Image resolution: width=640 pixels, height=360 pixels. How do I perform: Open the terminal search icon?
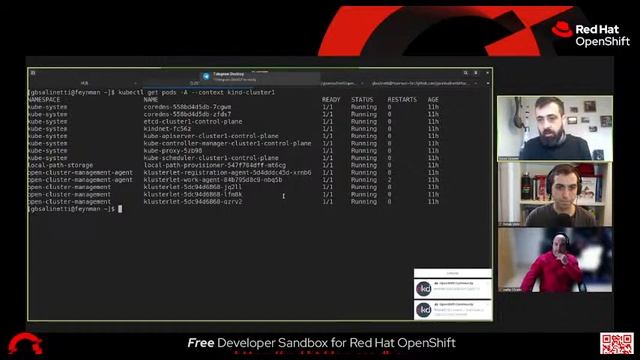pos(465,73)
